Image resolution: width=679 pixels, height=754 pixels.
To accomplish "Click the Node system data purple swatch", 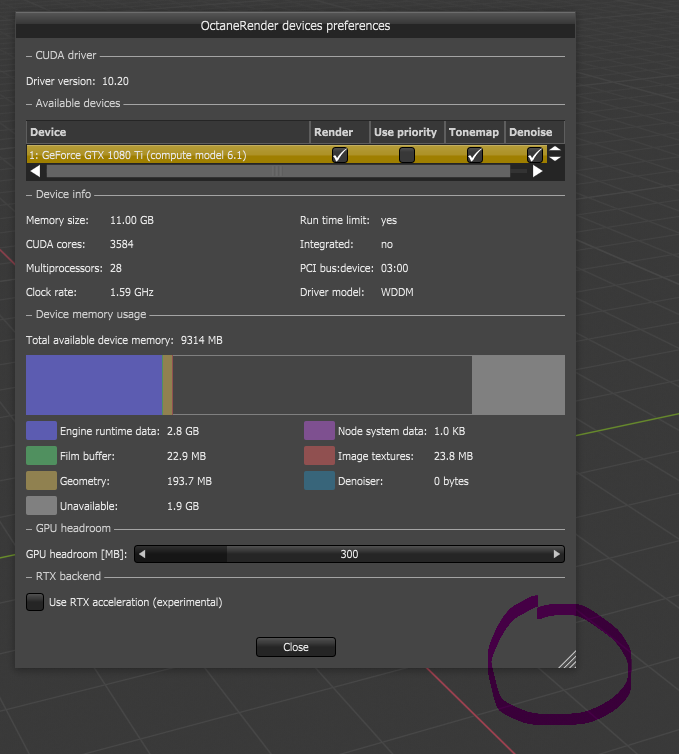I will point(319,430).
